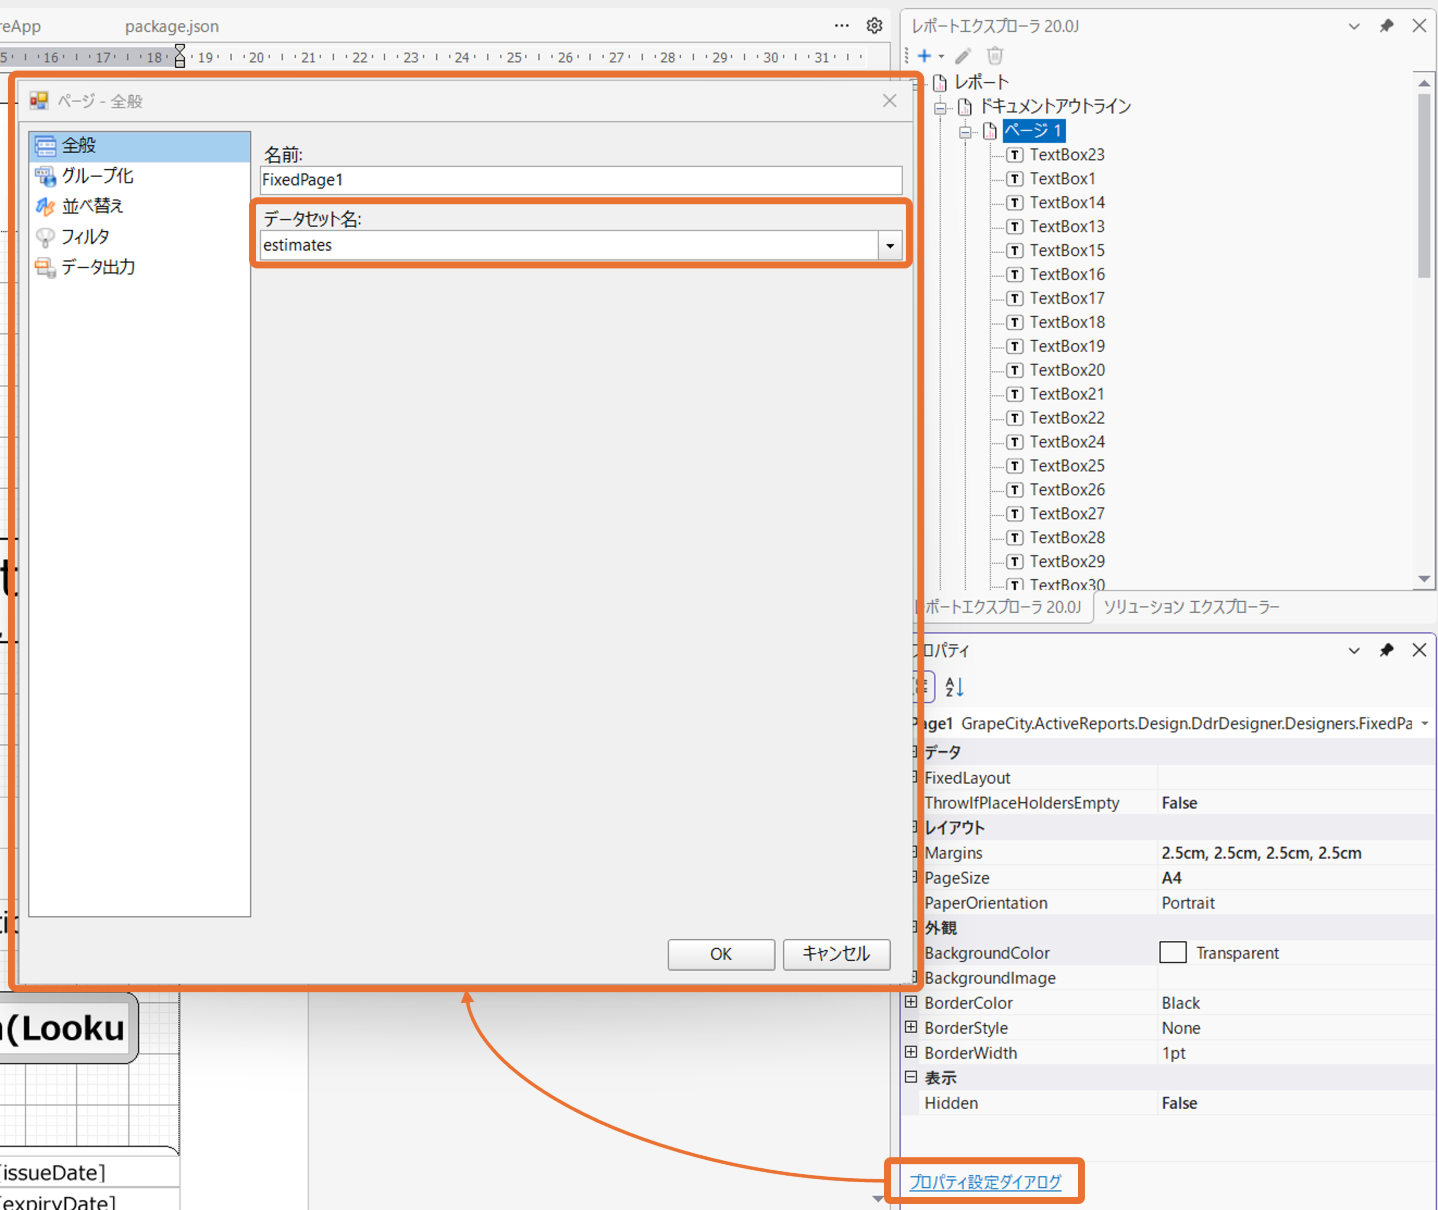This screenshot has width=1438, height=1210.
Task: Expand the BorderStyle property
Action: coord(911,1027)
